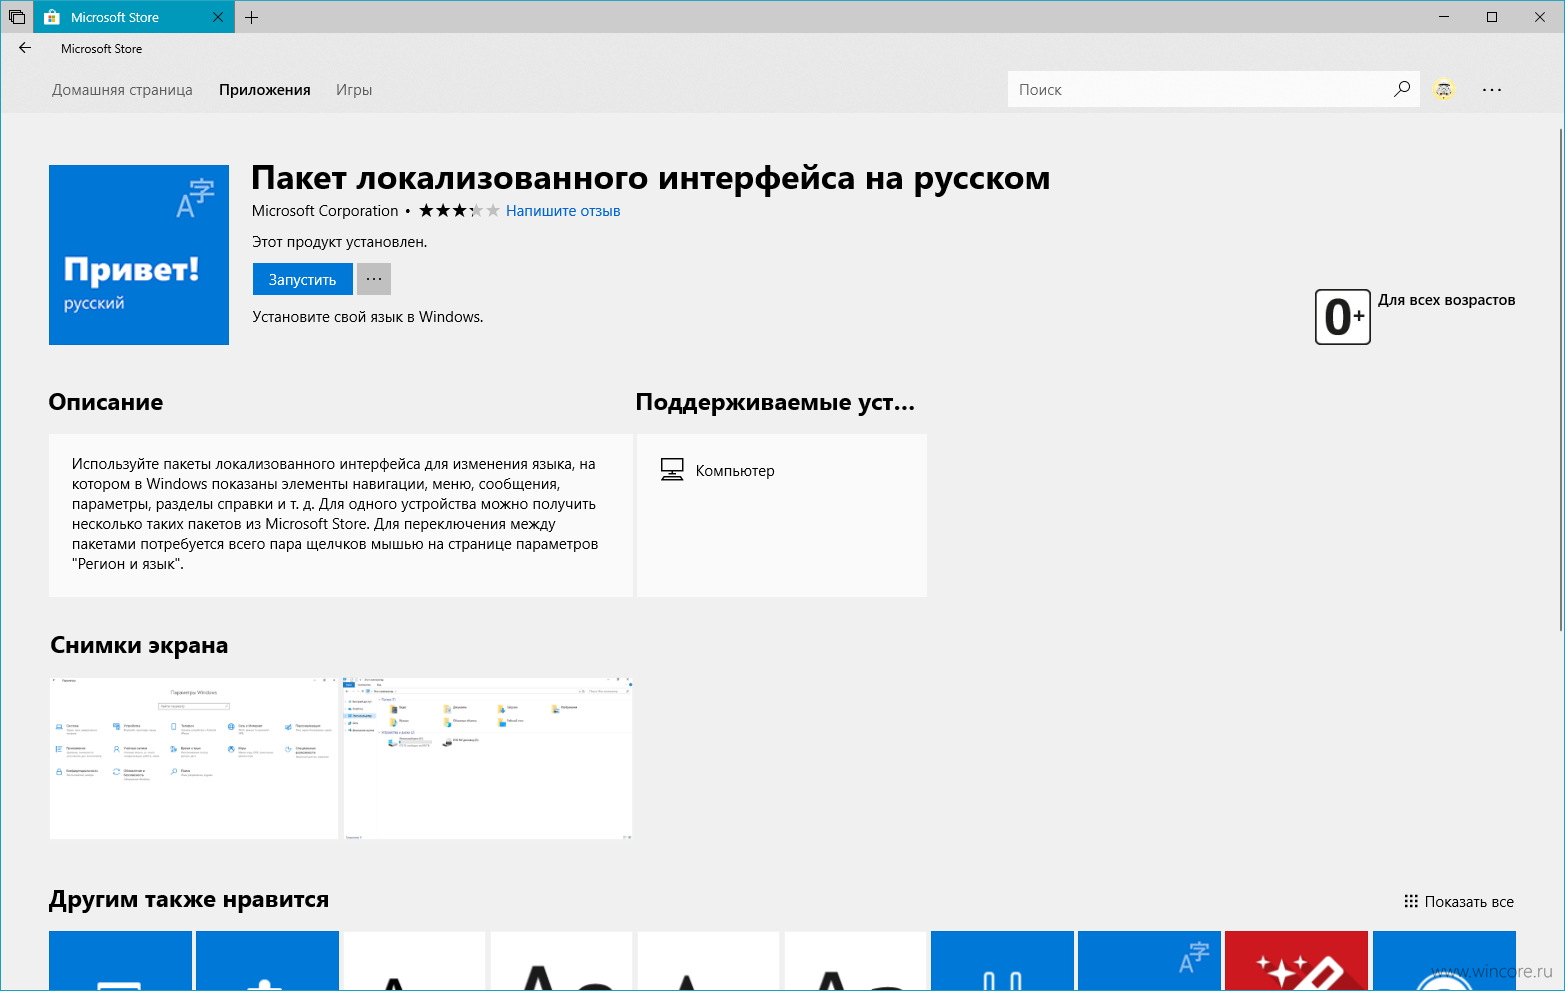Click the vertical page scrollbar
This screenshot has width=1565, height=991.
pos(1560,380)
